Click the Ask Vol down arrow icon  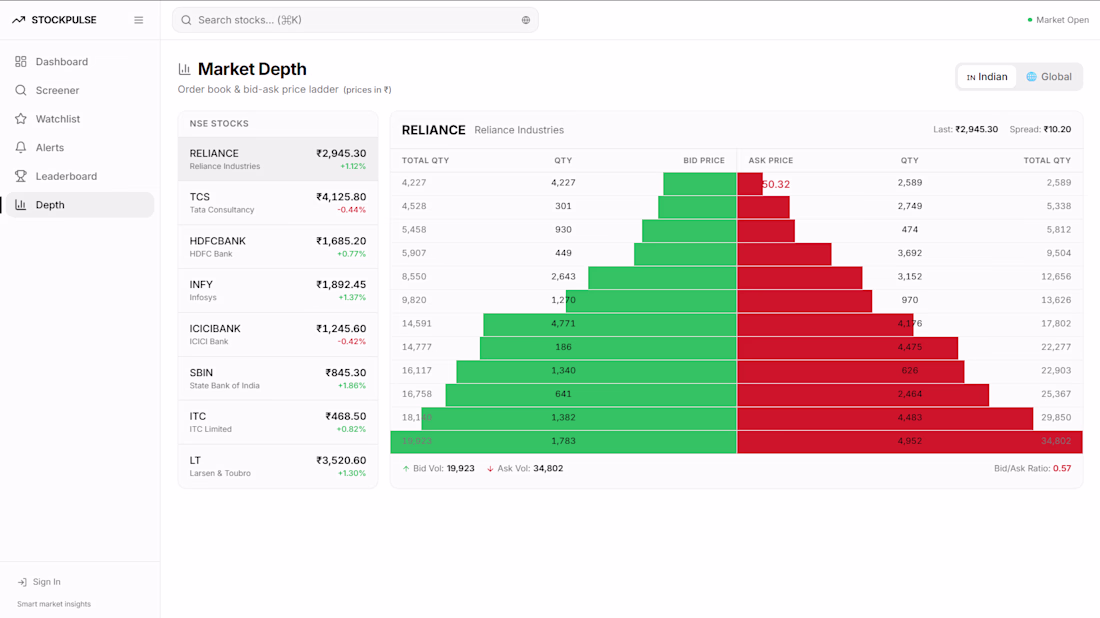[490, 469]
